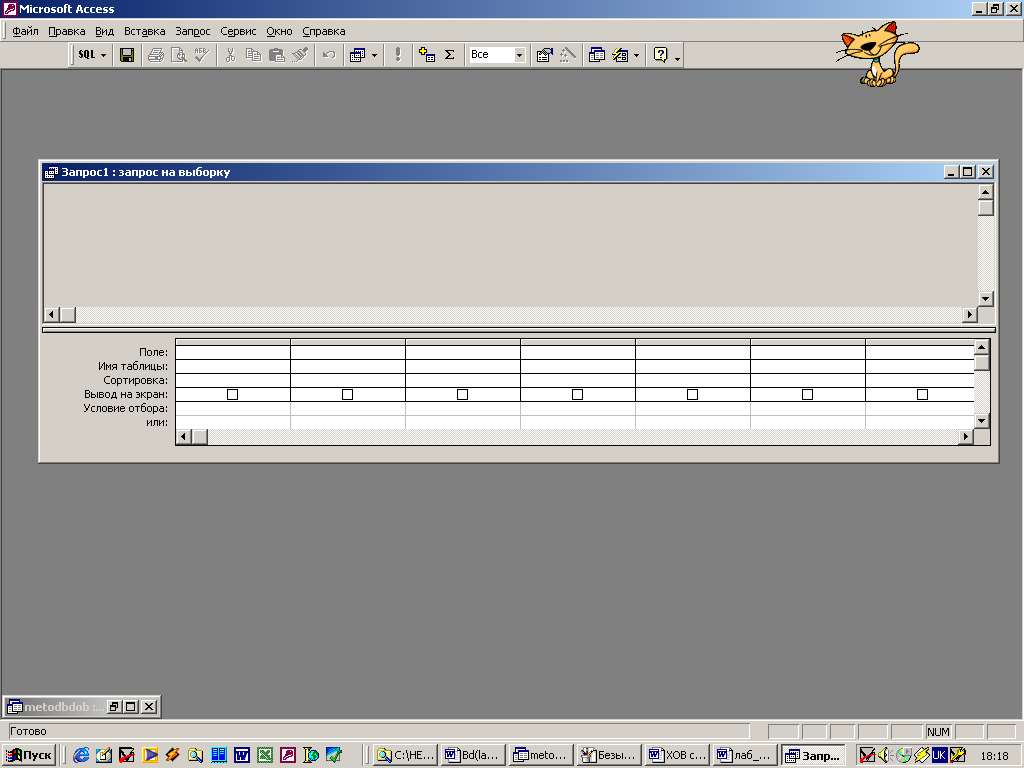Save the query with the floppy disk icon
1024x768 pixels.
point(127,55)
